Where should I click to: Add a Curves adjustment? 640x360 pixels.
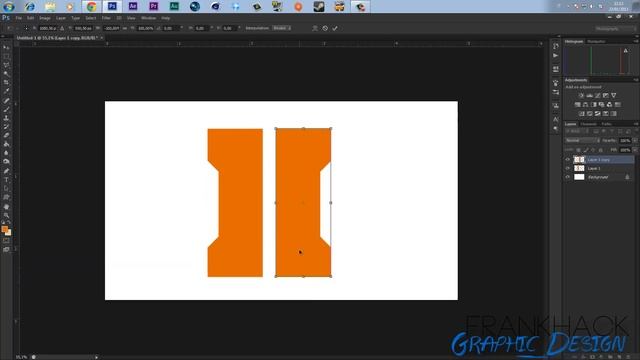click(598, 96)
